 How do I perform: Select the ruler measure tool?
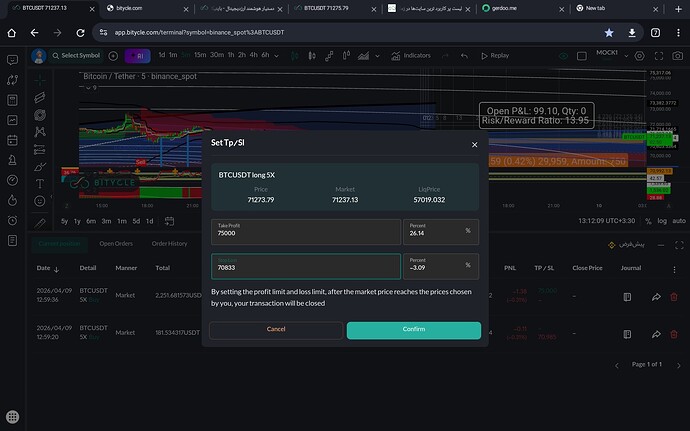40,223
